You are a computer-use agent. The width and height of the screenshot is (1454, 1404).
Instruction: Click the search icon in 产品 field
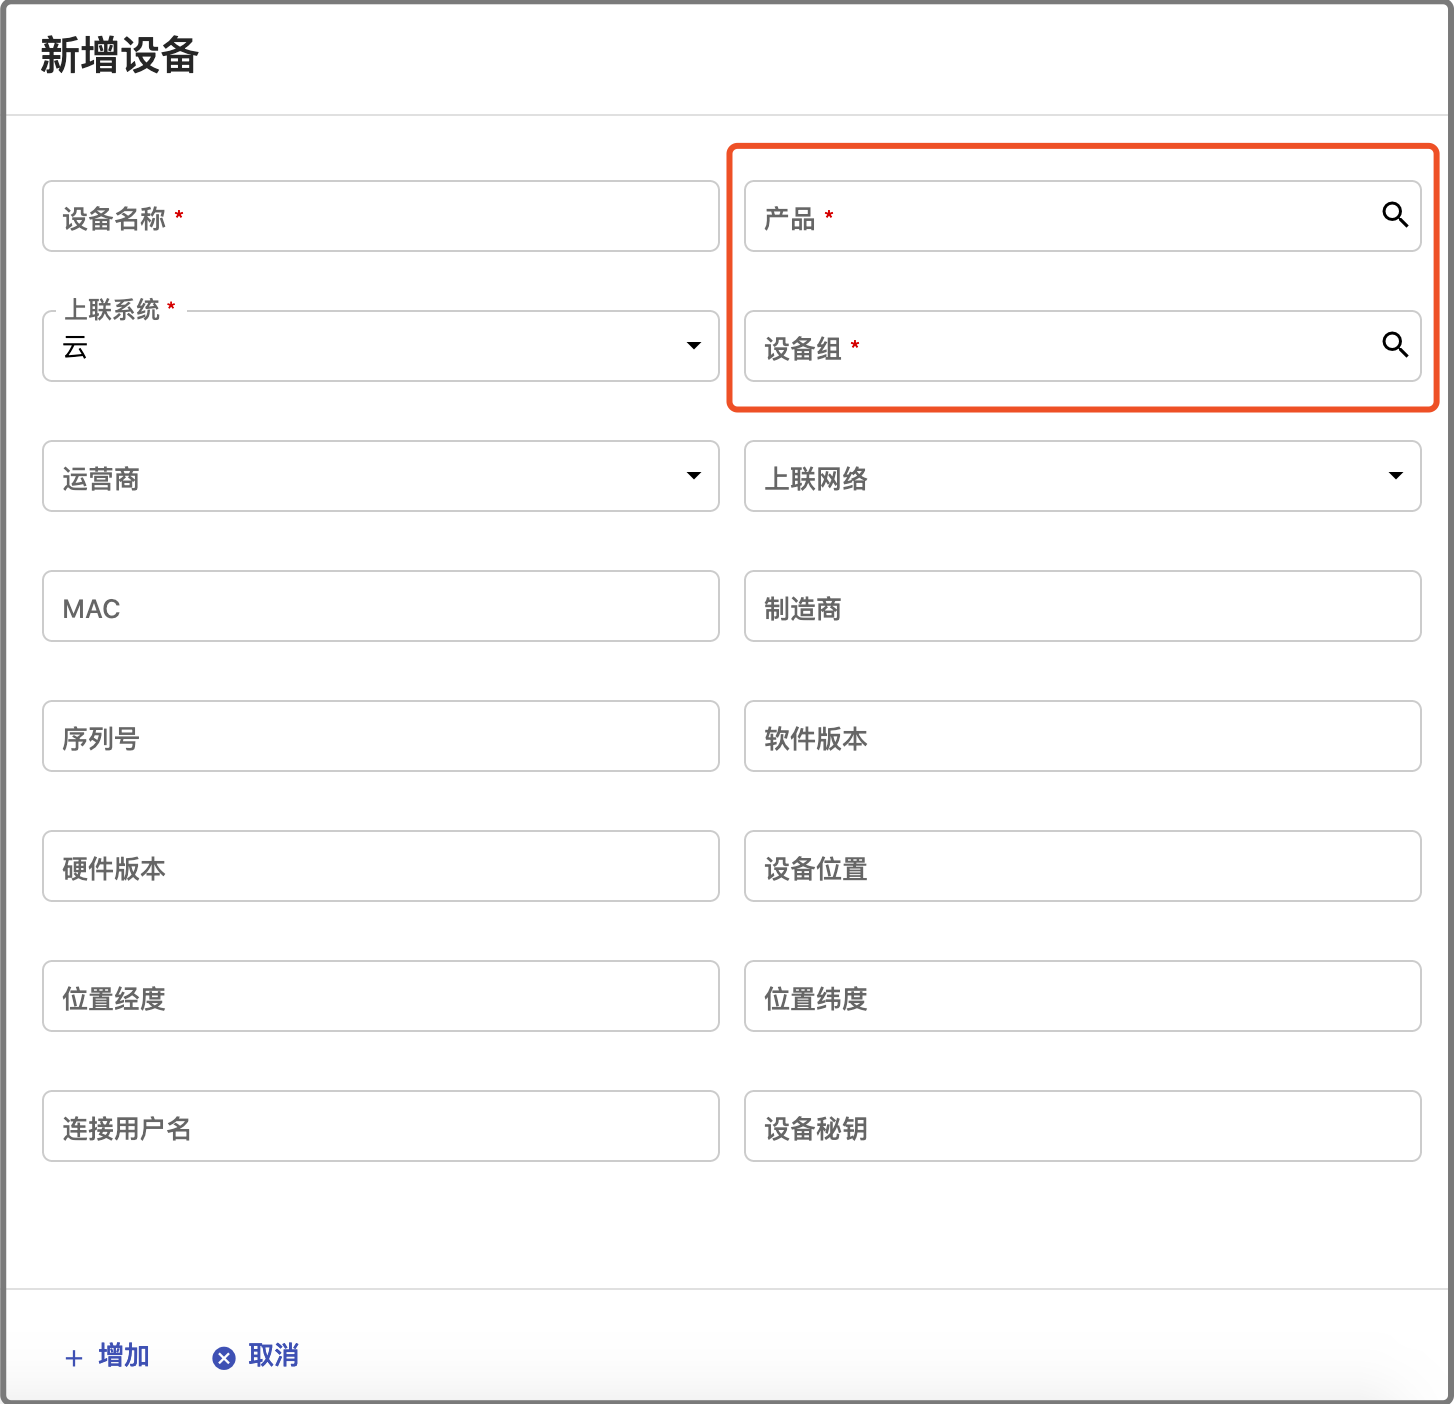[x=1395, y=214]
